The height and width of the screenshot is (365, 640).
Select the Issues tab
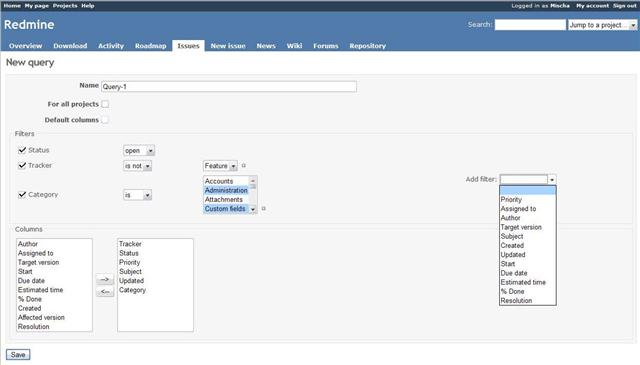tap(188, 46)
